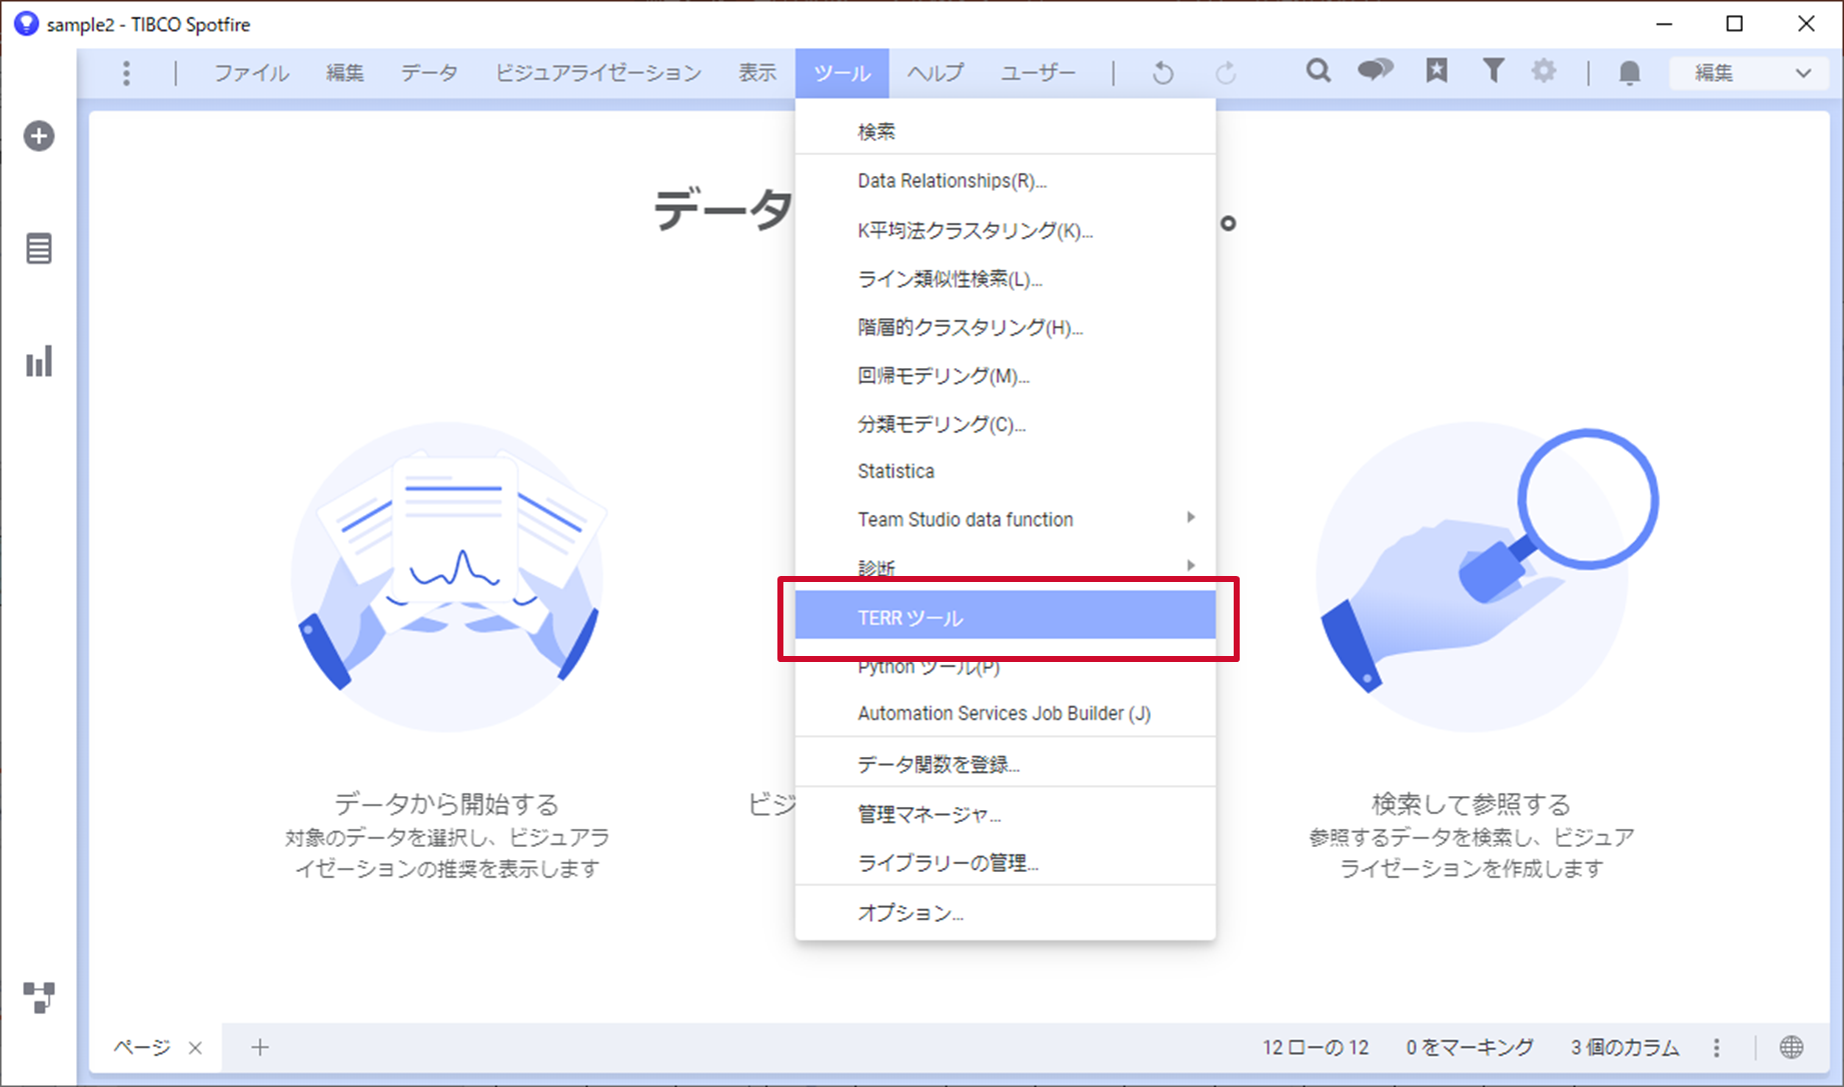Open the filters funnel icon
Viewport: 1844px width, 1087px height.
[1493, 71]
